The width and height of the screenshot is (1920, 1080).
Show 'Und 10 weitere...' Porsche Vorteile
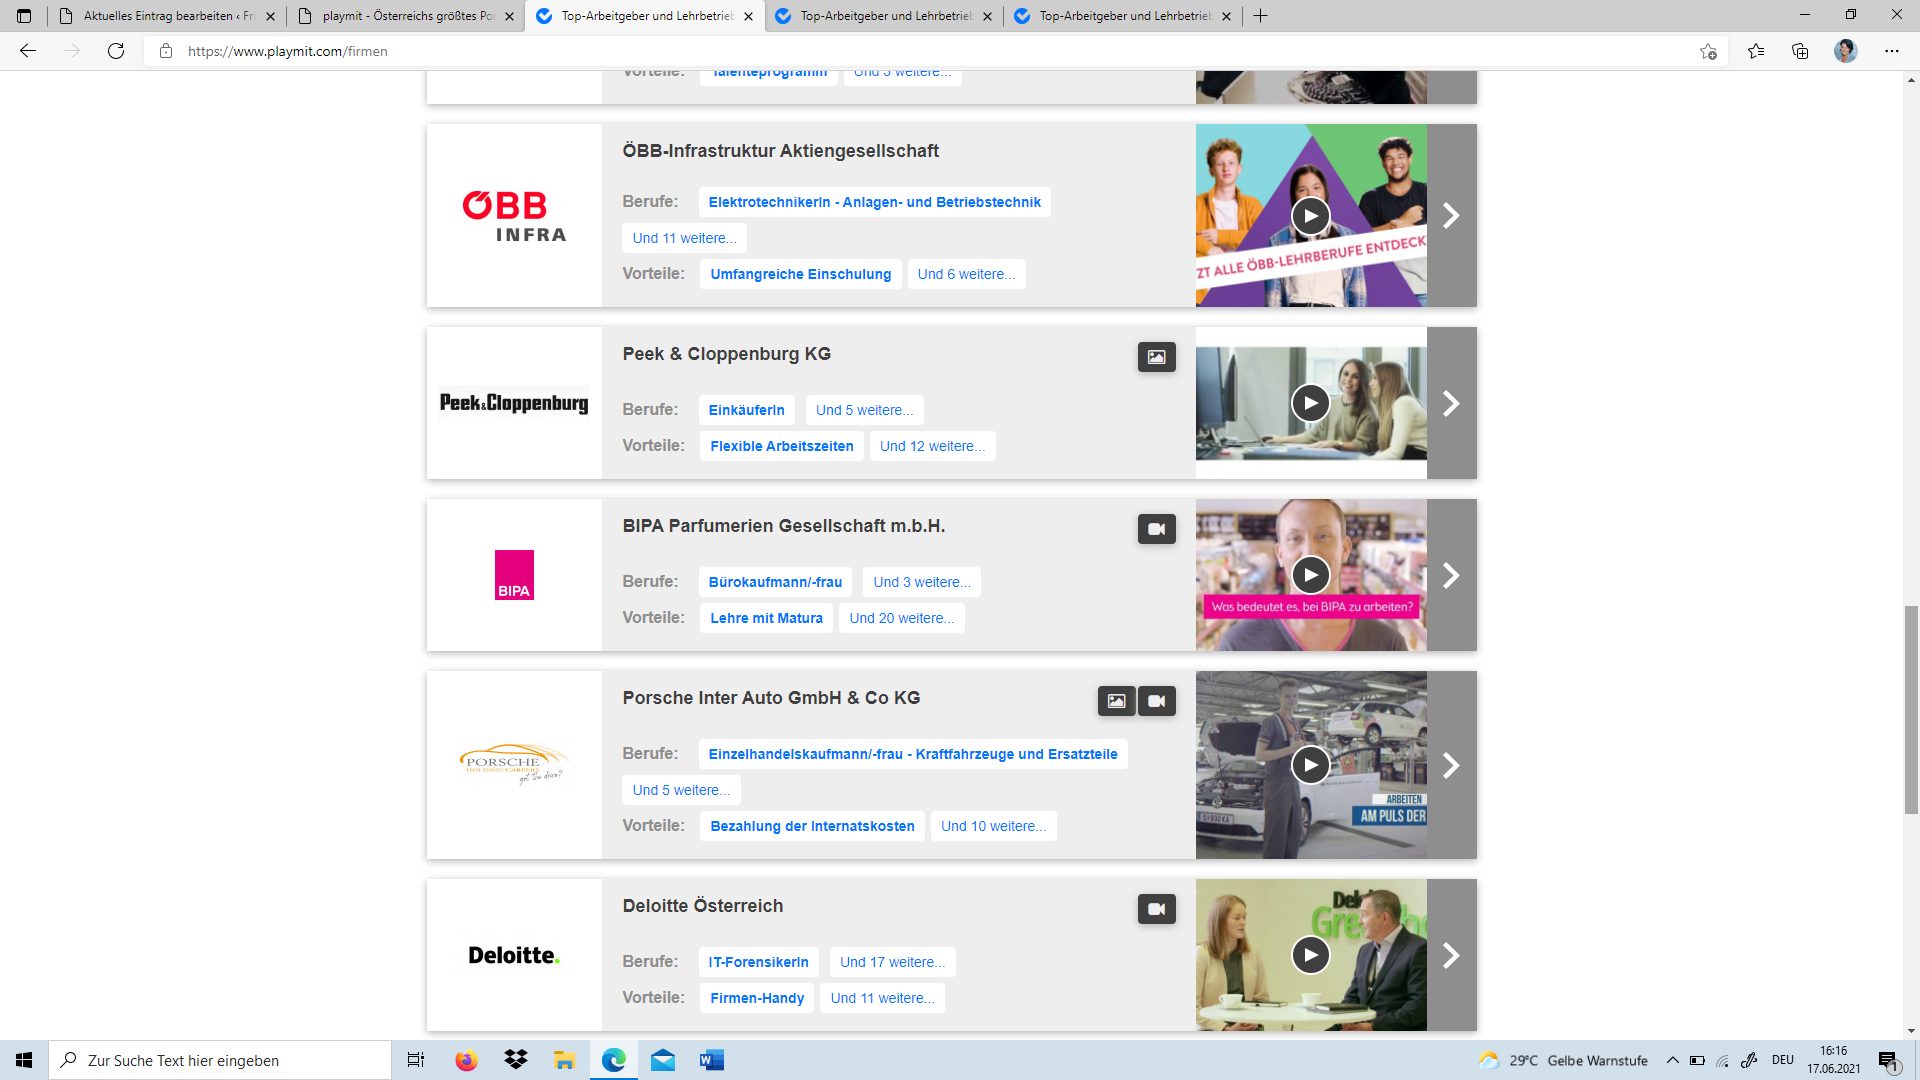point(993,826)
